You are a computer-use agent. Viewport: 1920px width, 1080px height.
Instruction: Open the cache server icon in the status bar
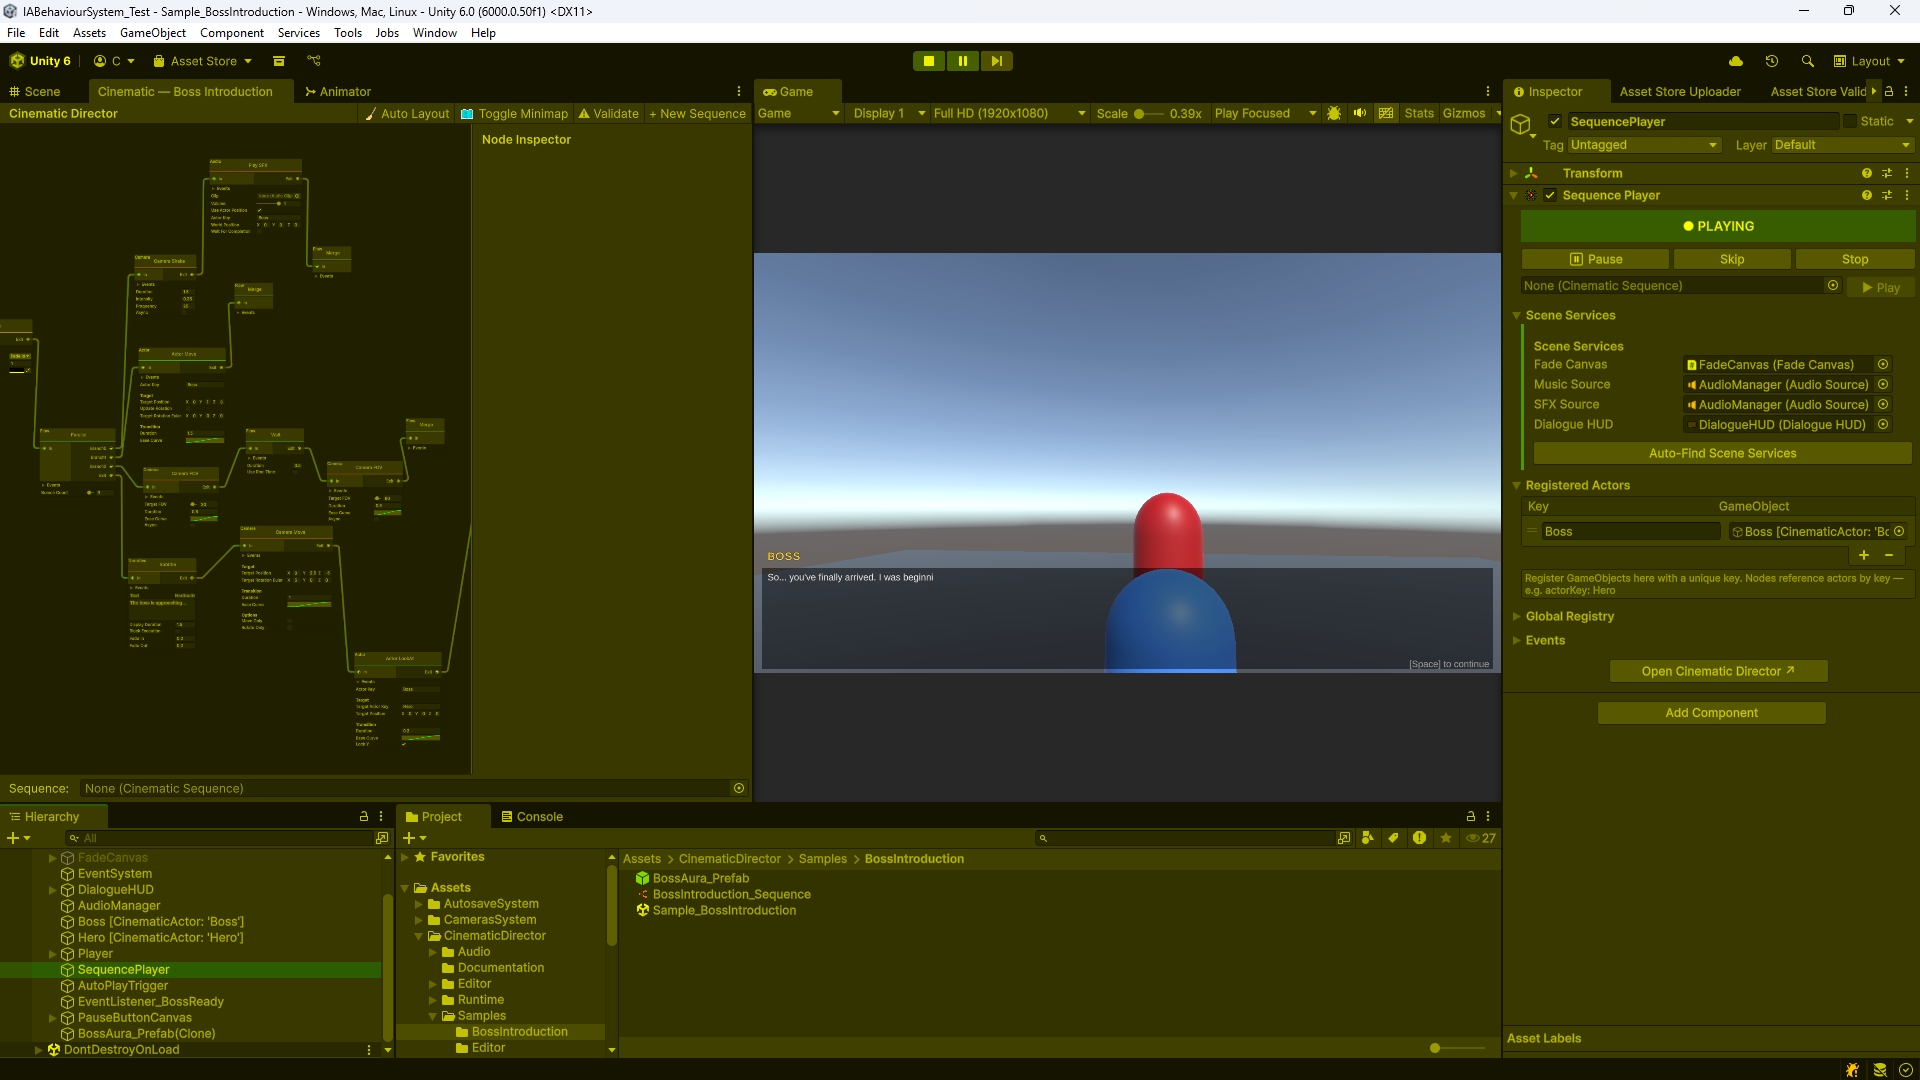[1880, 1069]
